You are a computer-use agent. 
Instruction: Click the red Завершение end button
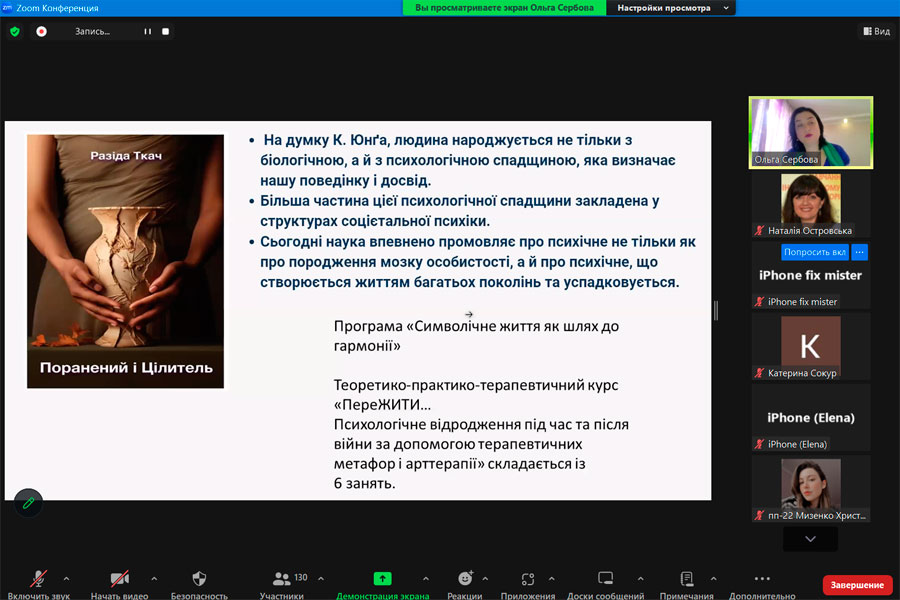click(858, 585)
